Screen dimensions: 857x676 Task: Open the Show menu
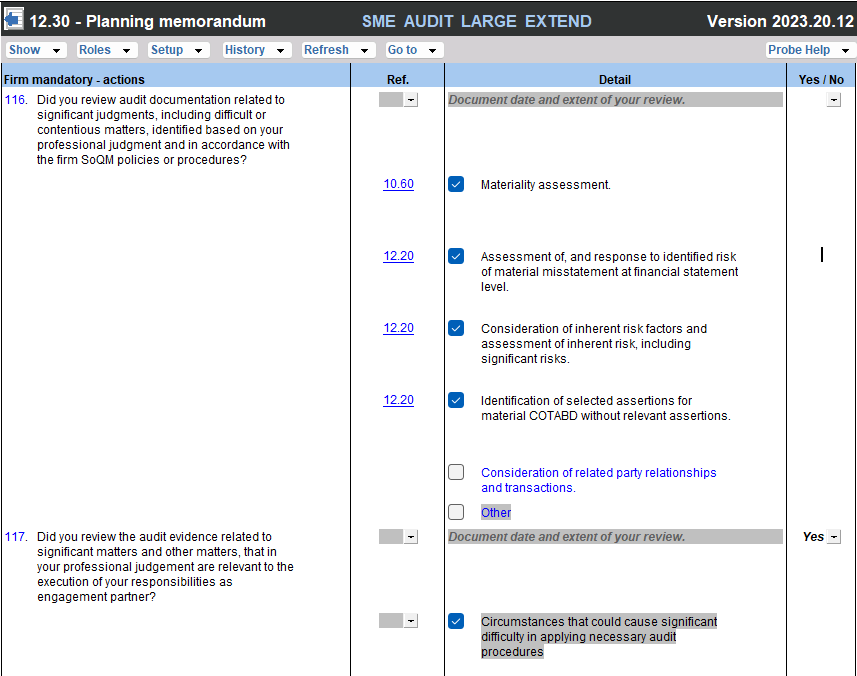point(34,50)
